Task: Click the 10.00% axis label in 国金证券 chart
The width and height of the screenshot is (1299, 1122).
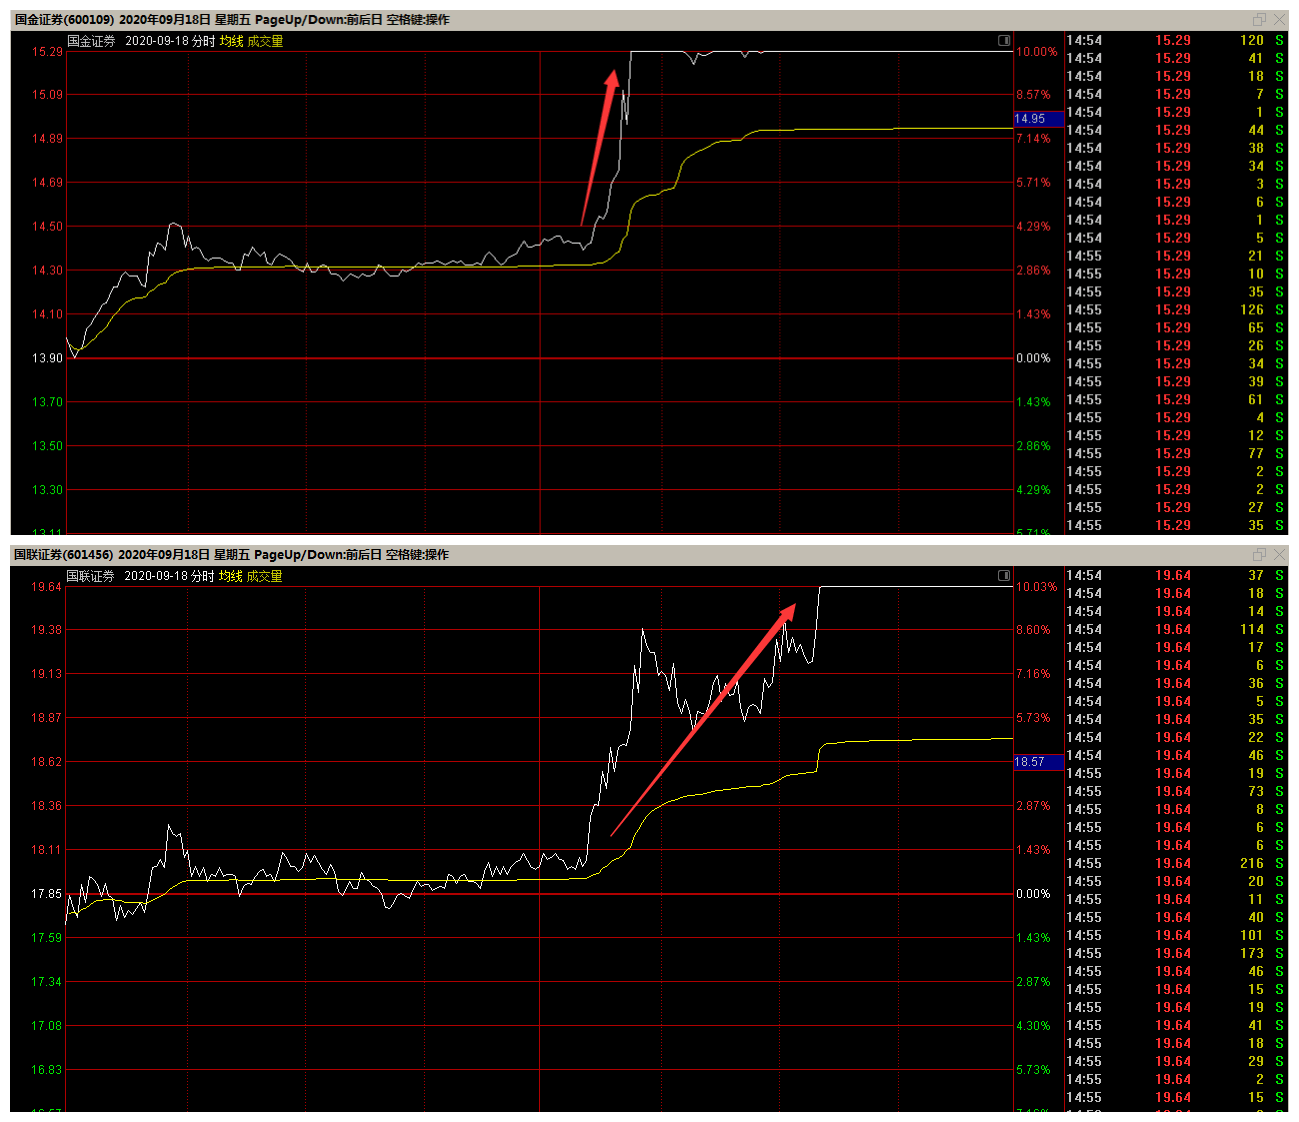Action: point(1036,52)
